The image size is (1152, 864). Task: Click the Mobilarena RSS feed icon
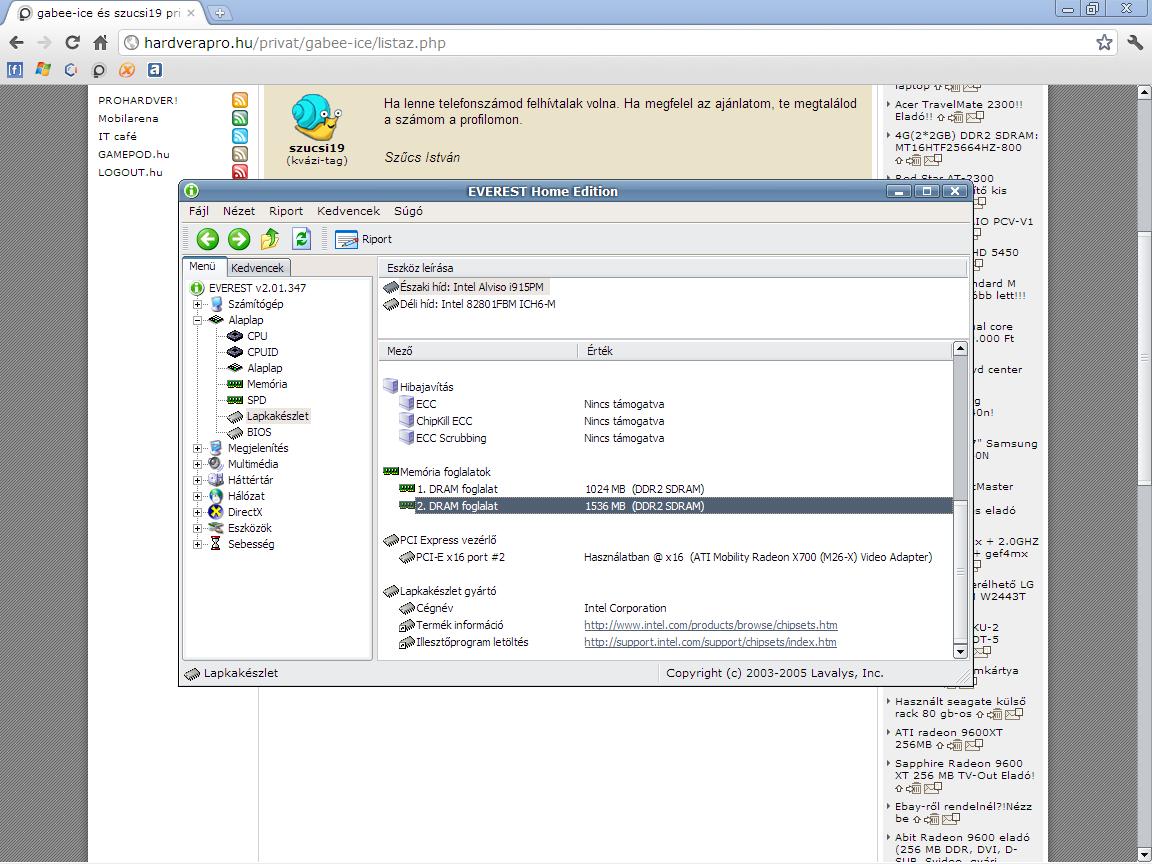[x=240, y=118]
